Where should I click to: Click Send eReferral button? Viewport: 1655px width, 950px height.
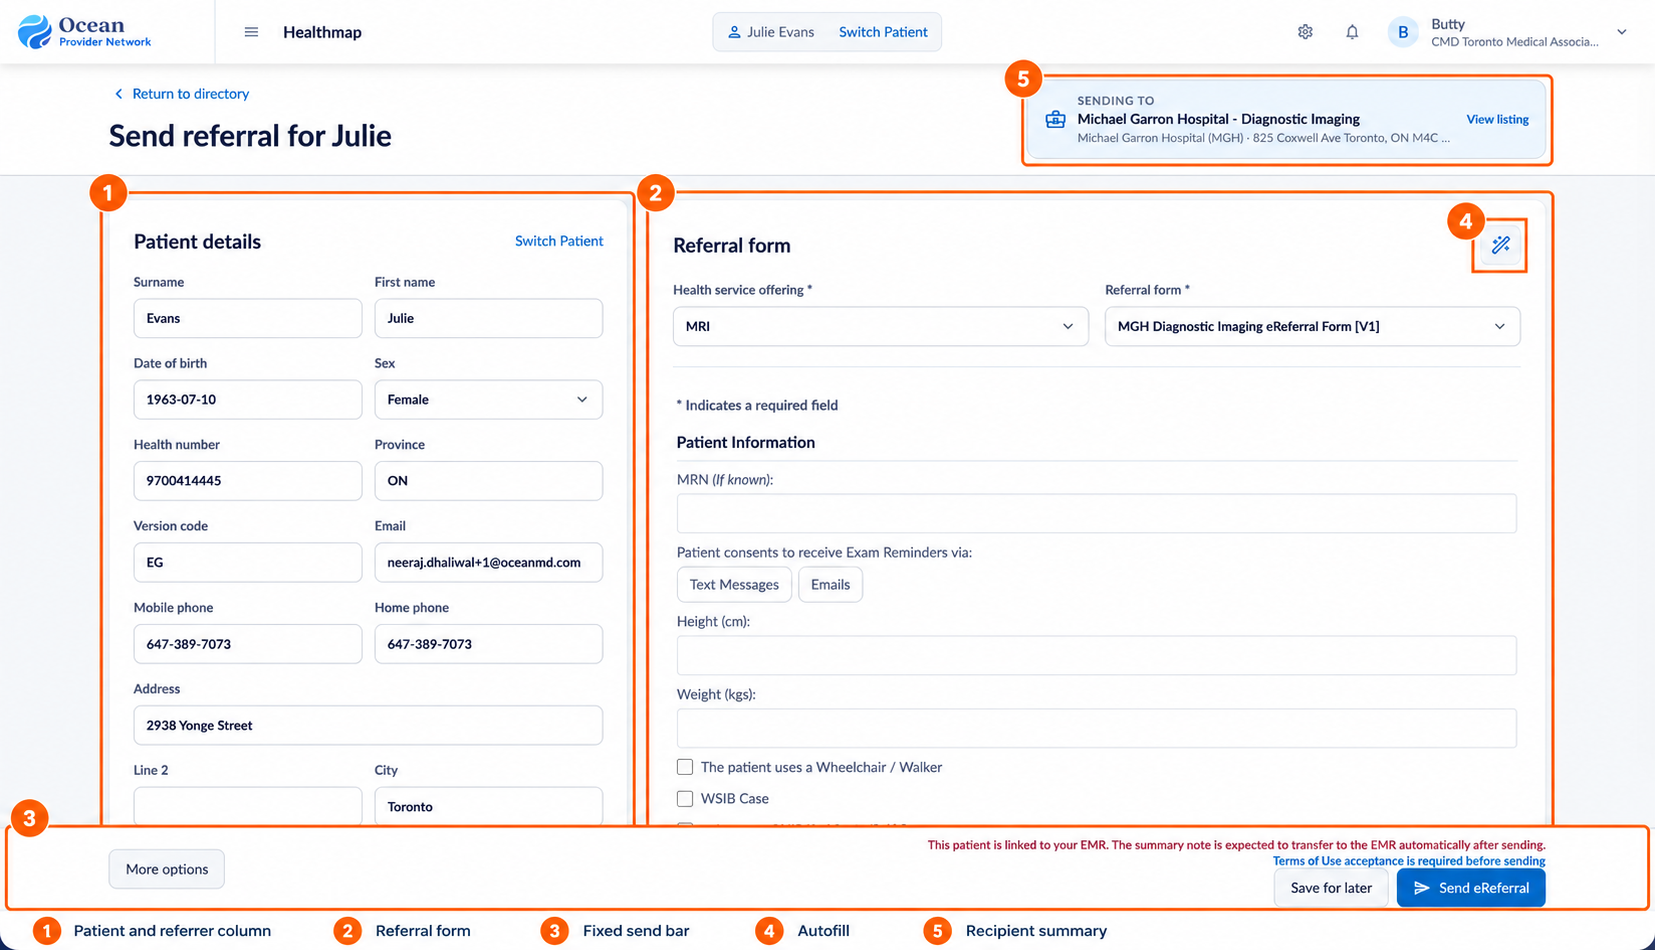pos(1471,888)
